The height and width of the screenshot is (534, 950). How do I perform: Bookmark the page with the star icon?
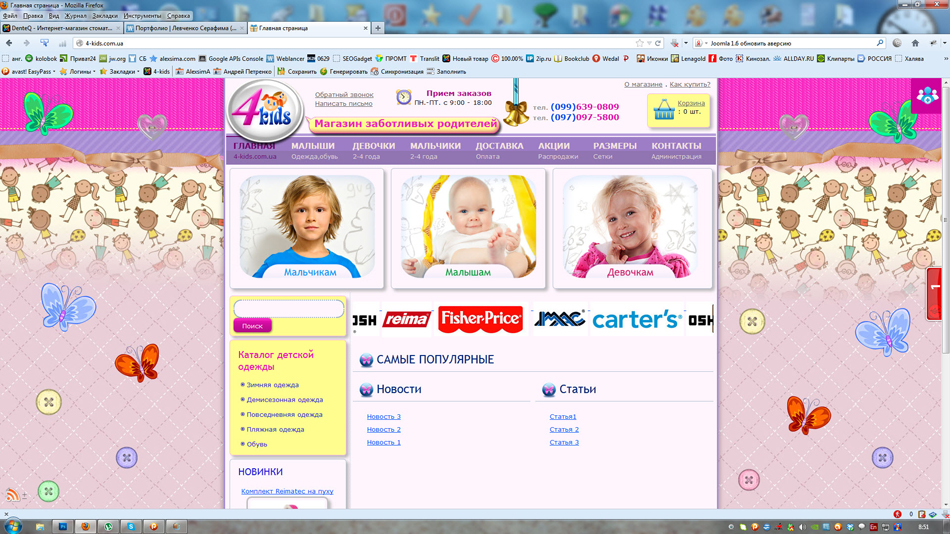pos(639,43)
